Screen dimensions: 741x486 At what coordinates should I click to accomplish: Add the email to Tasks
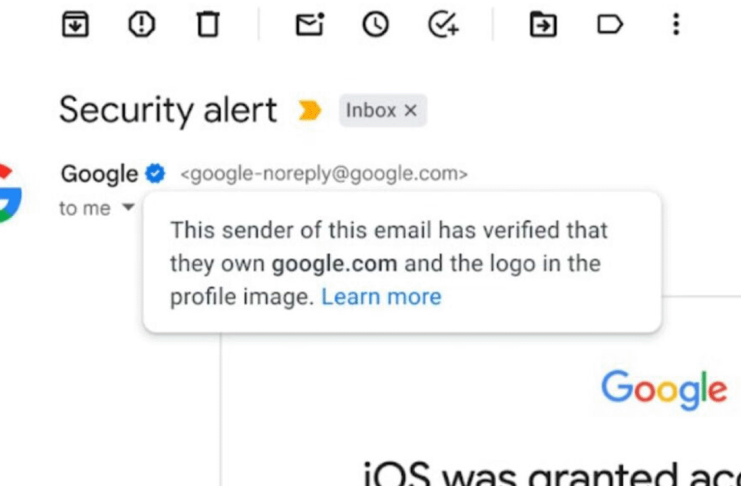[443, 24]
